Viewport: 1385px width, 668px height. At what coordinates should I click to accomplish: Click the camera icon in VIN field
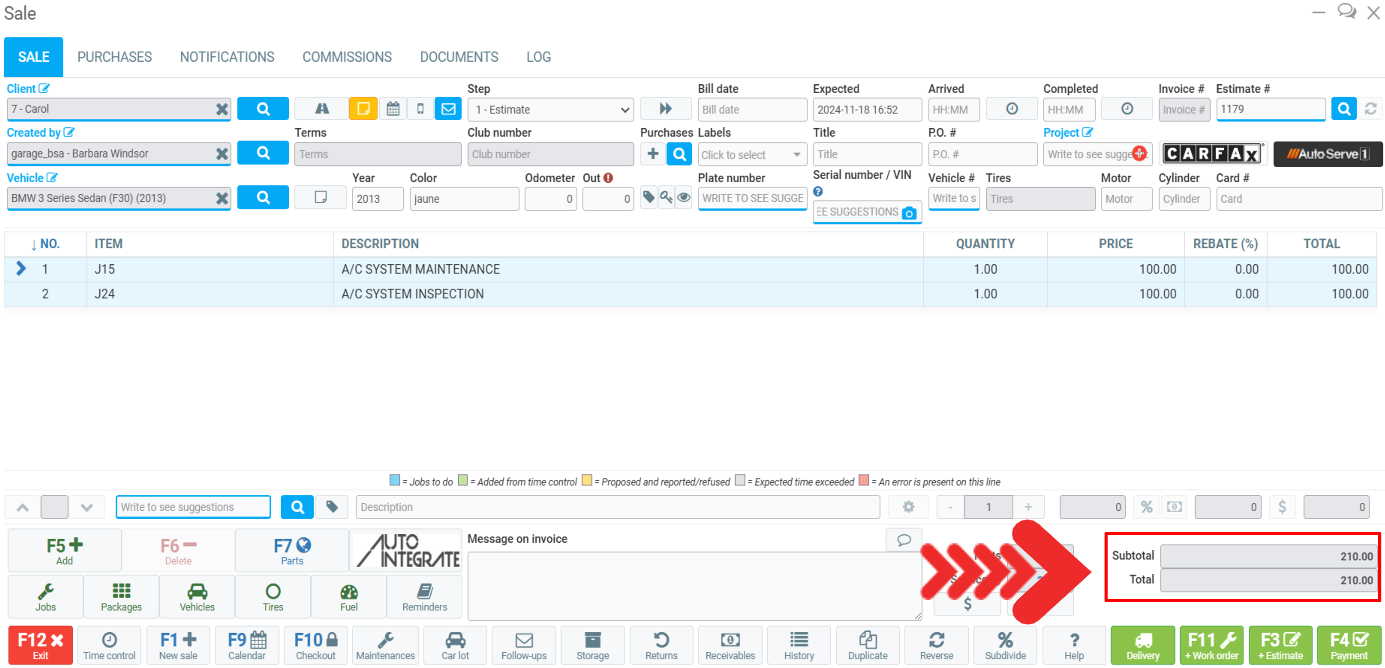908,213
